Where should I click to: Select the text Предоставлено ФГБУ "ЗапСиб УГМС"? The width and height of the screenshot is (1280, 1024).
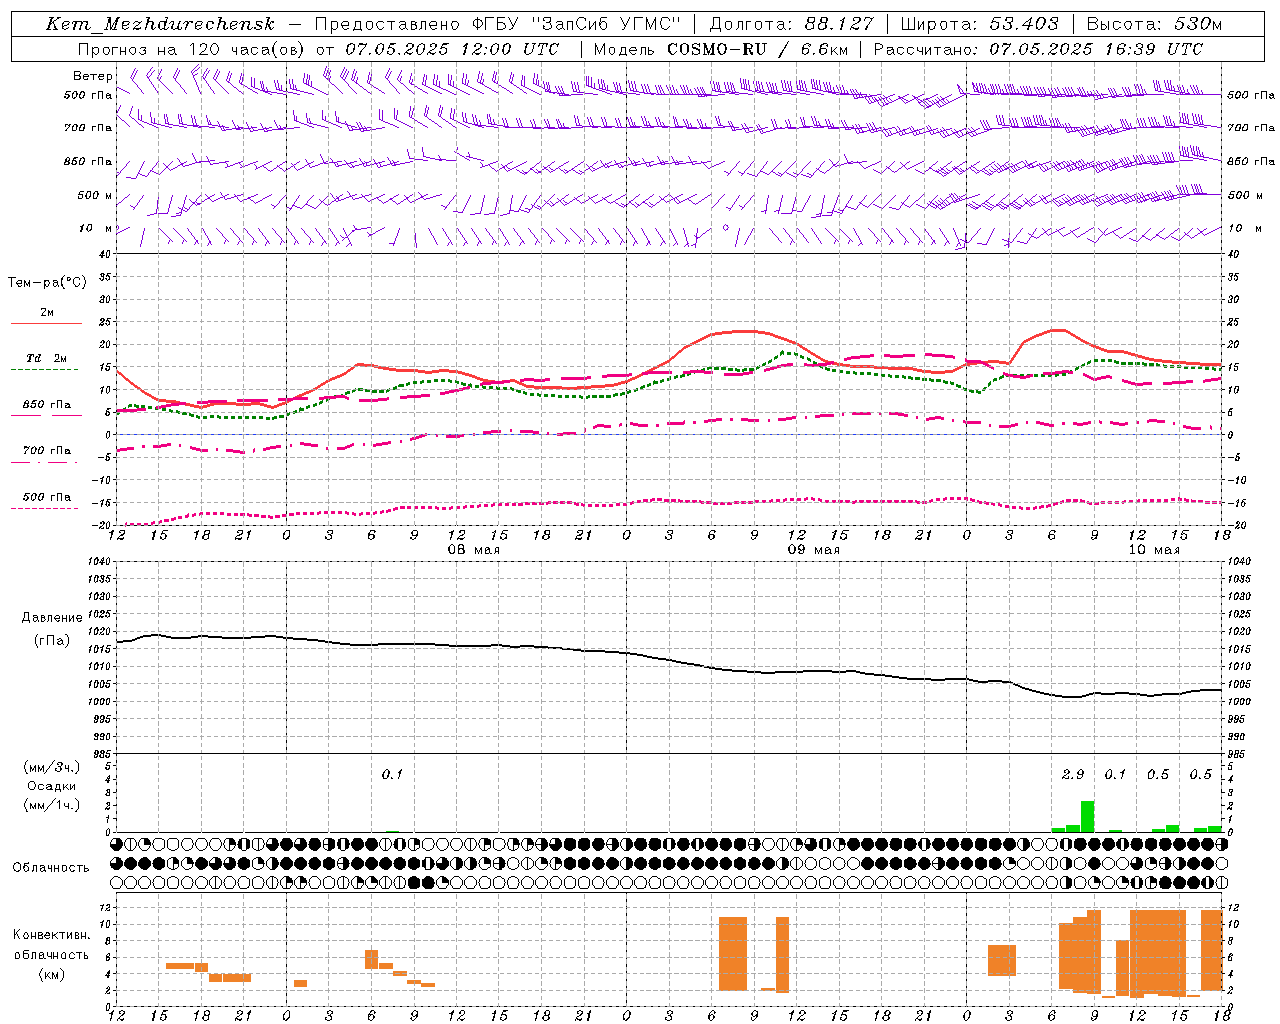497,24
